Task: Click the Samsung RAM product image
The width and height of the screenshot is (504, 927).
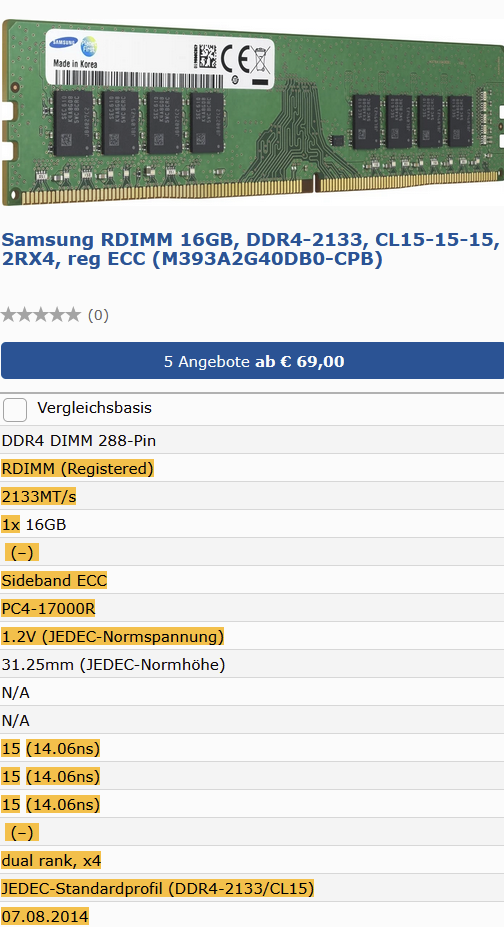Action: 252,112
